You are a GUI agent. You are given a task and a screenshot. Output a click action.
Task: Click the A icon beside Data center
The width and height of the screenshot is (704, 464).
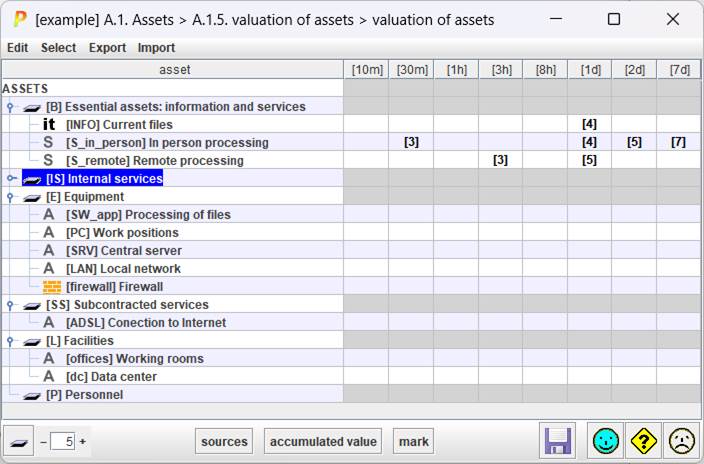[48, 376]
